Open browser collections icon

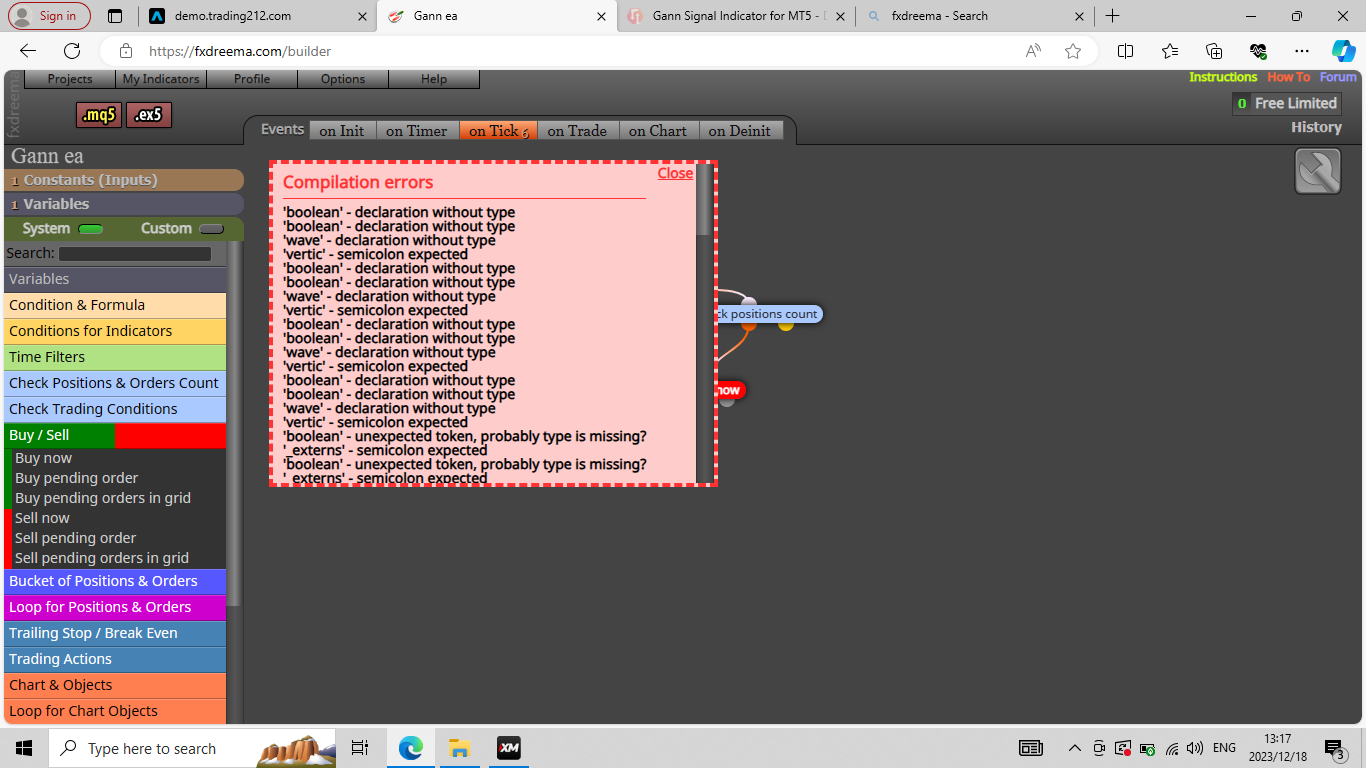[x=1214, y=51]
